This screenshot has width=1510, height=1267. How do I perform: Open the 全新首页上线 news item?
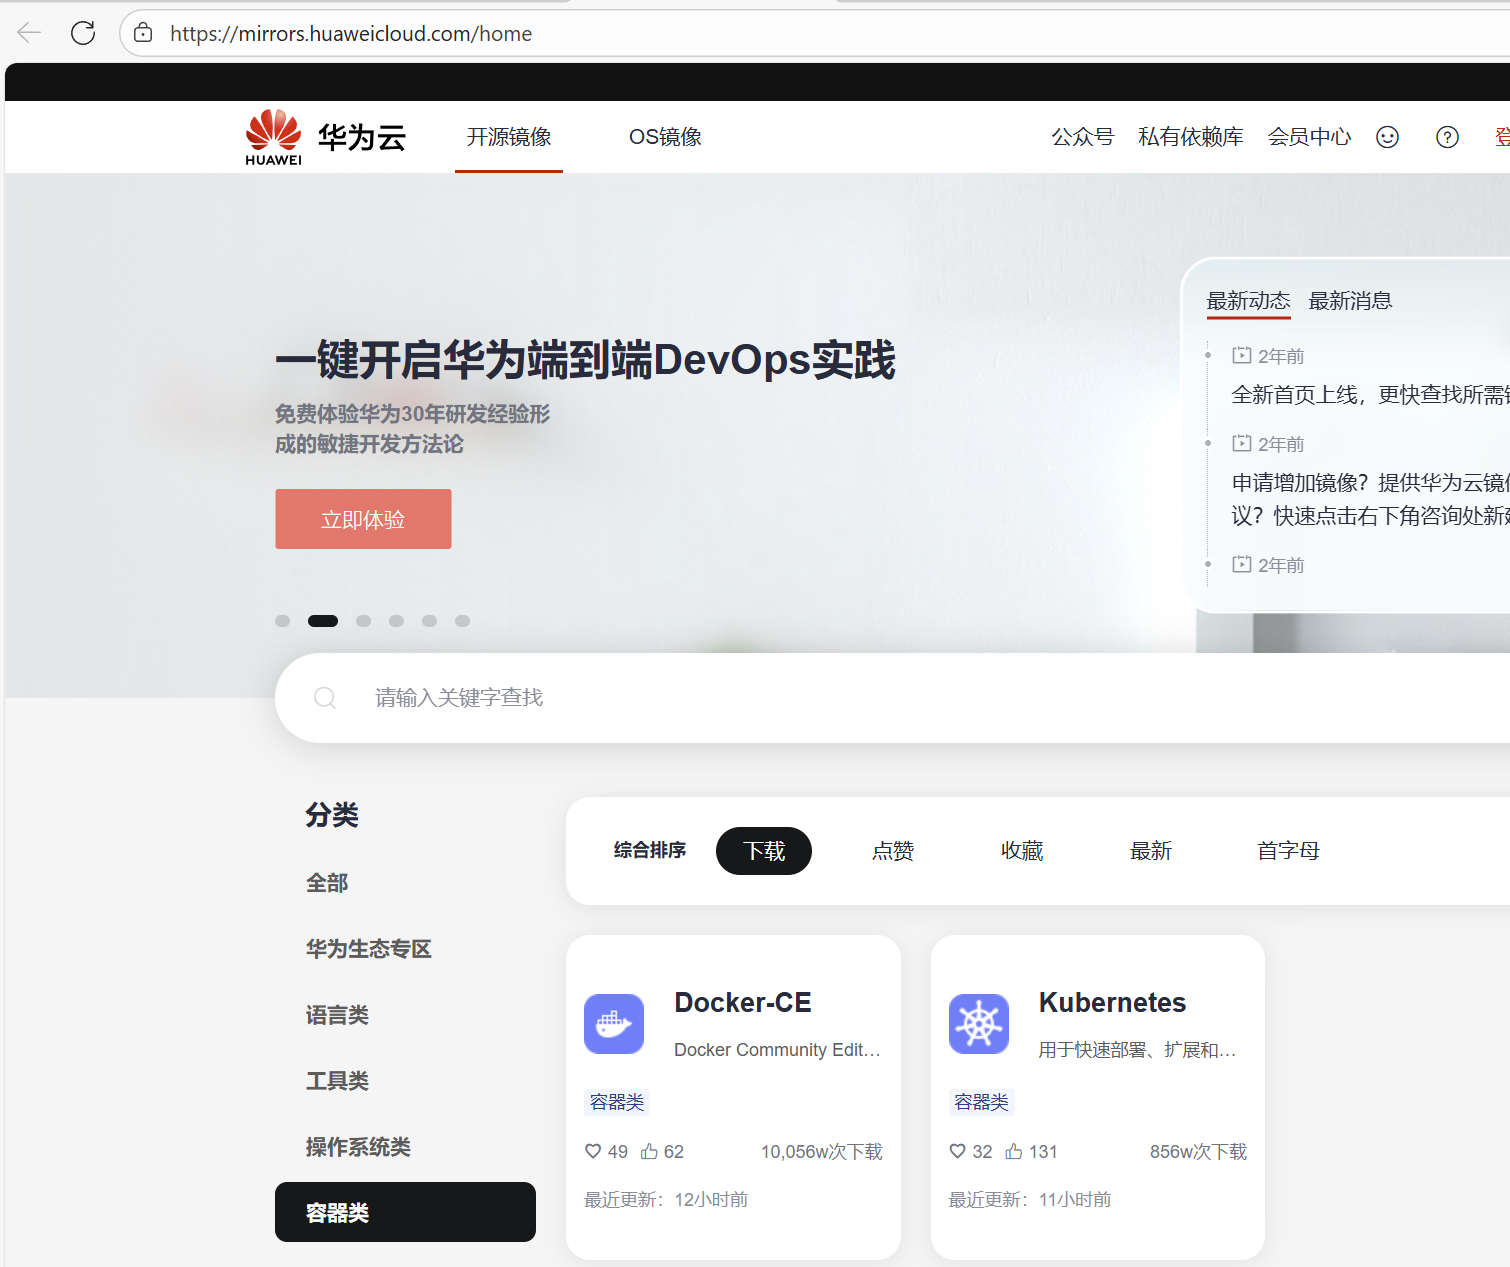[x=1370, y=395]
